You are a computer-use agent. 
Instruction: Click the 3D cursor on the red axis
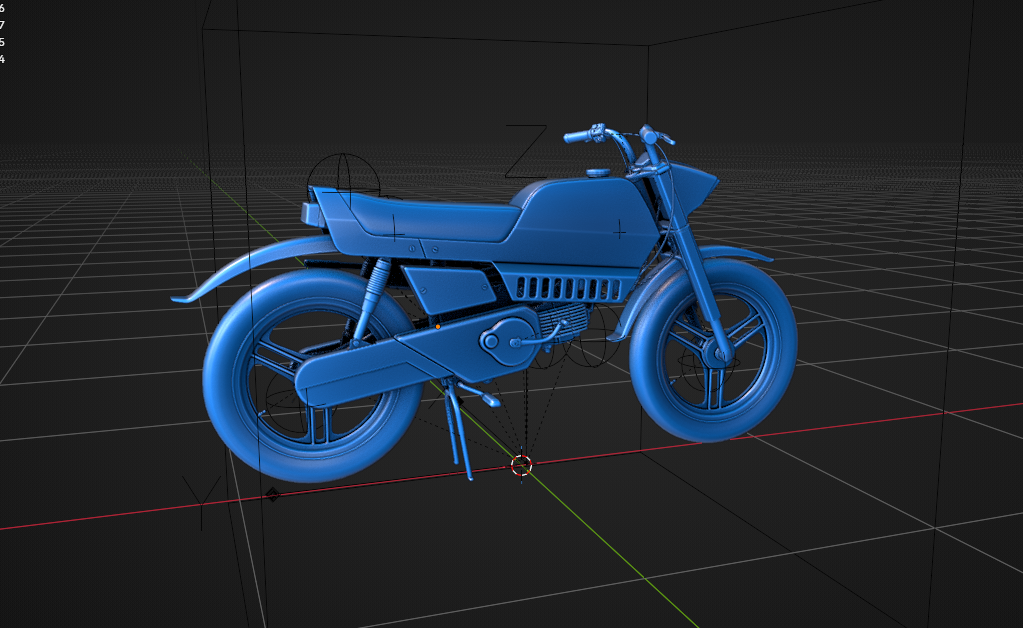(521, 465)
